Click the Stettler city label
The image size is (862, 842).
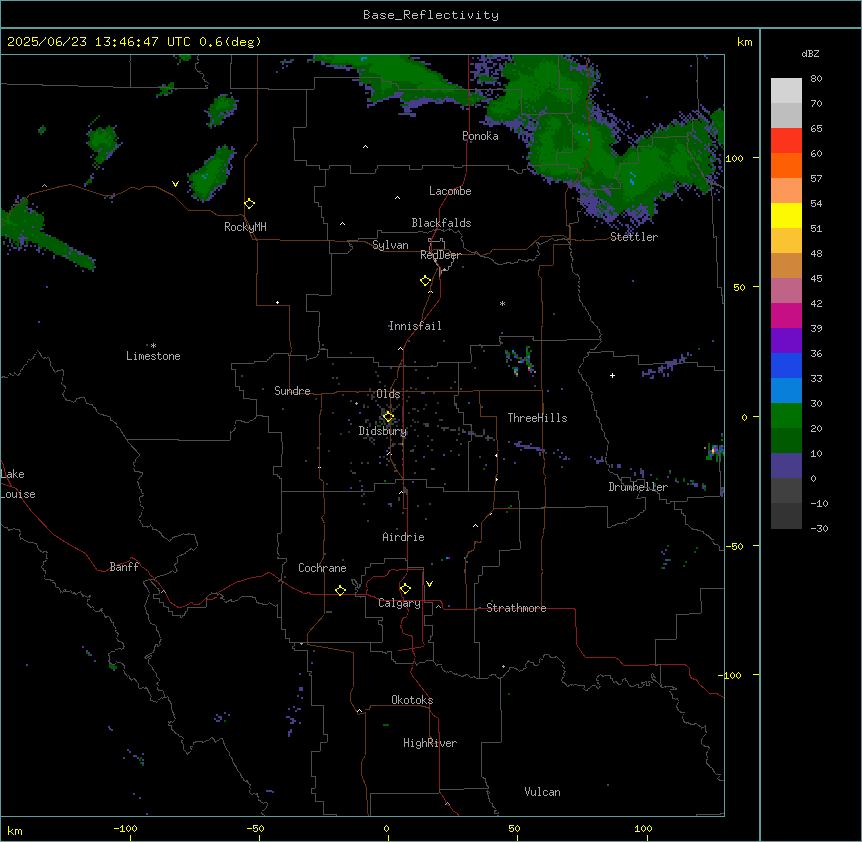[x=634, y=237]
